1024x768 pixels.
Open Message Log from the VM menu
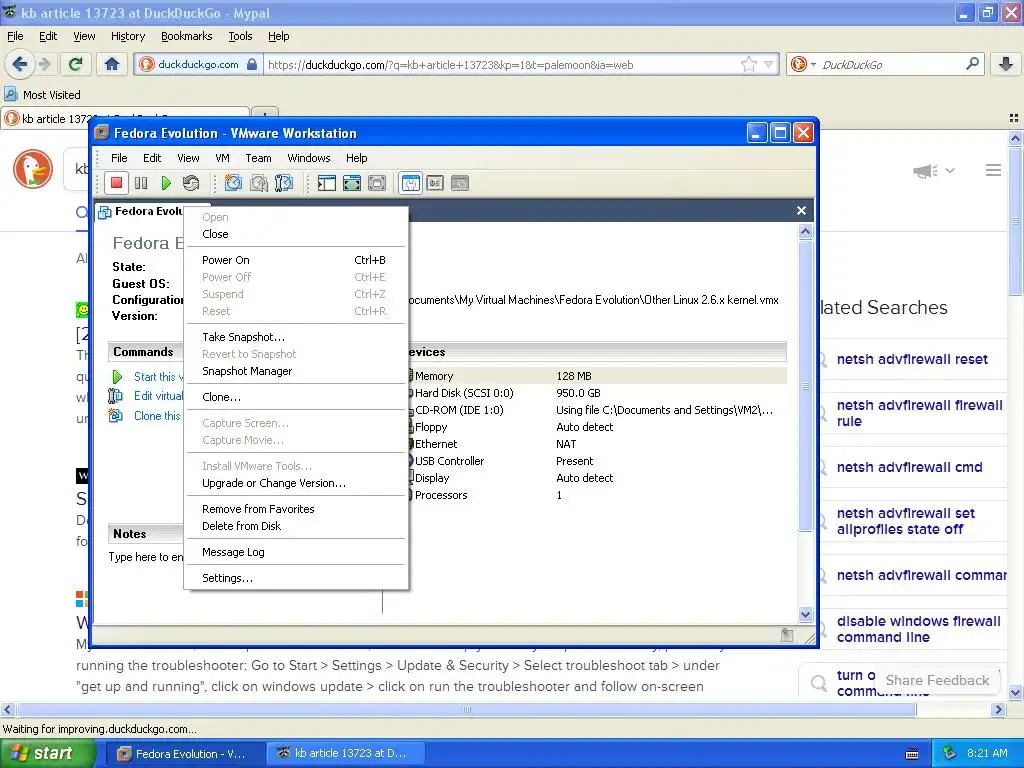click(295, 552)
